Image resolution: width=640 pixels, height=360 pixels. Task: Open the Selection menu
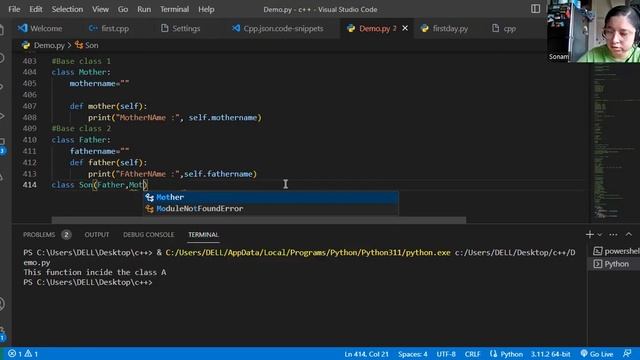click(67, 9)
